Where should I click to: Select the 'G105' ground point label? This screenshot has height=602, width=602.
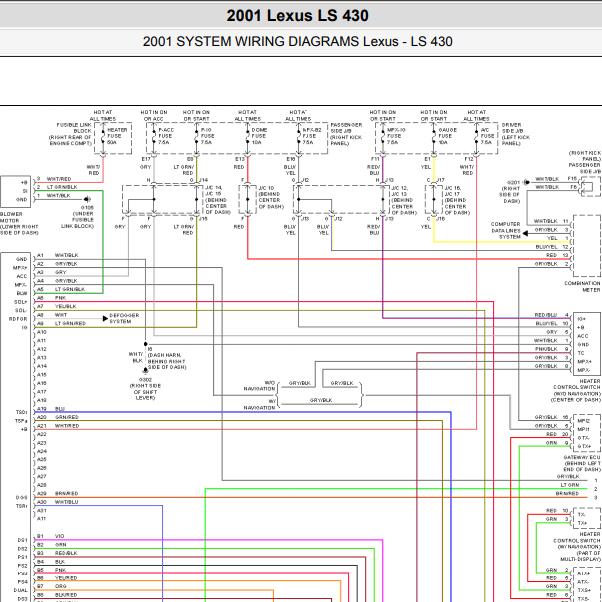coord(87,208)
